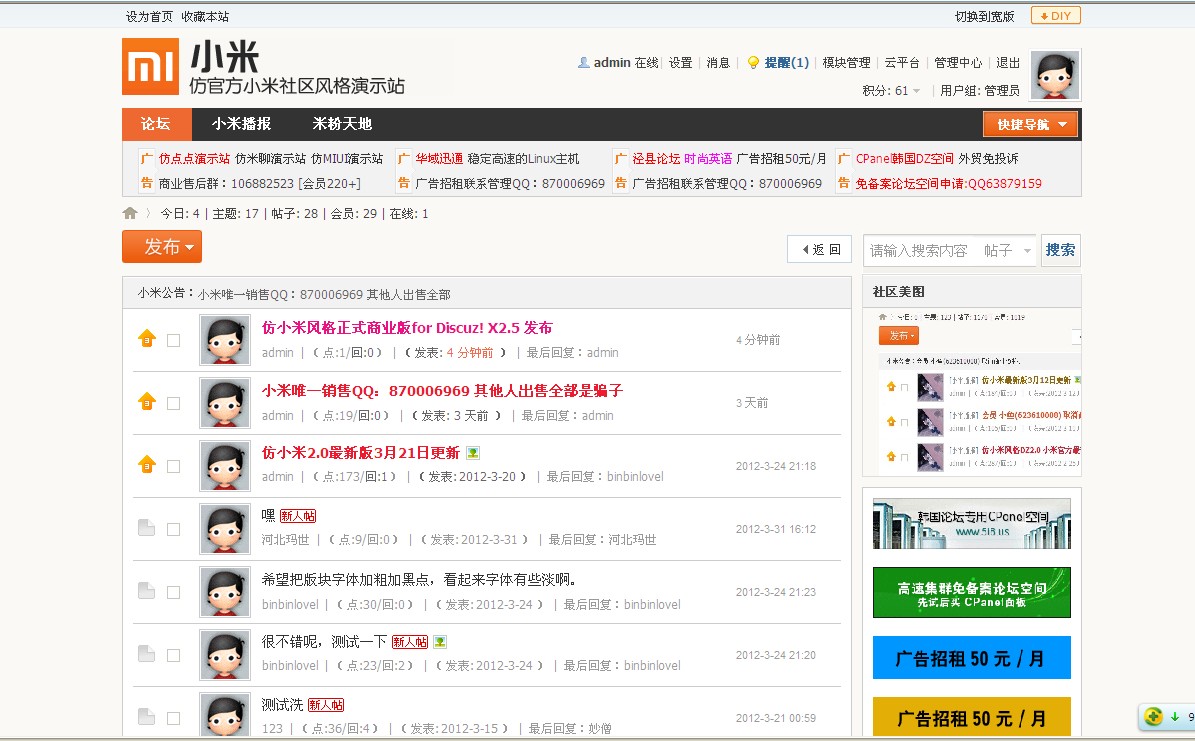
Task: Open the 发布 post dropdown button
Action: pos(162,246)
